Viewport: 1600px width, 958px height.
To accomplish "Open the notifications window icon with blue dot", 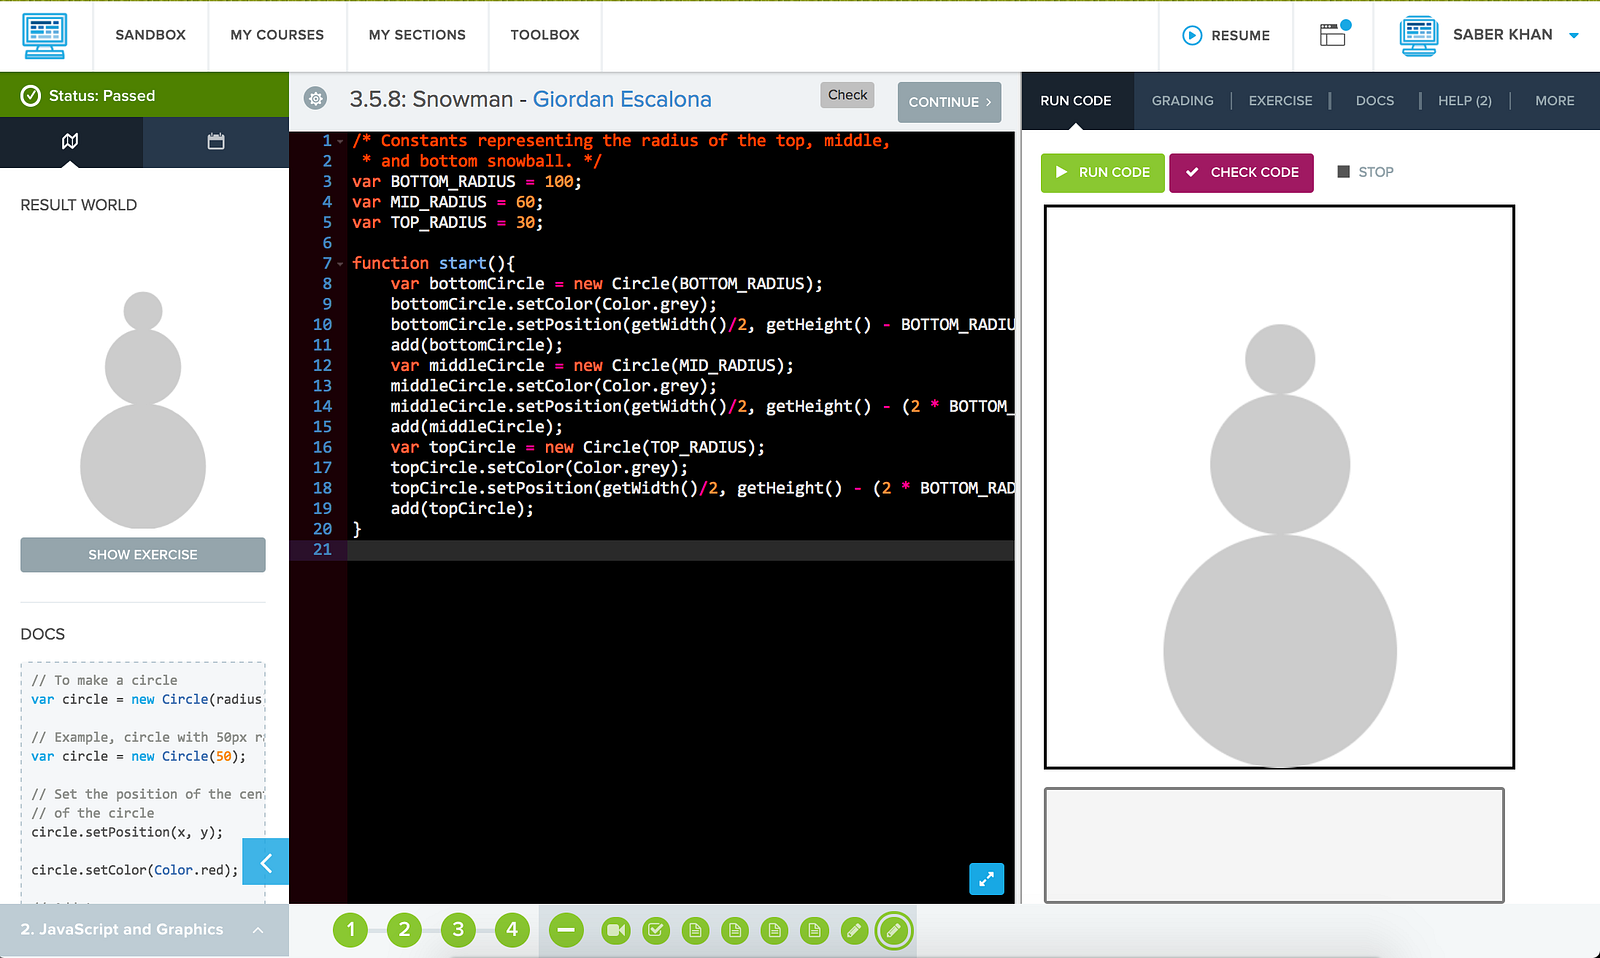I will pos(1334,34).
